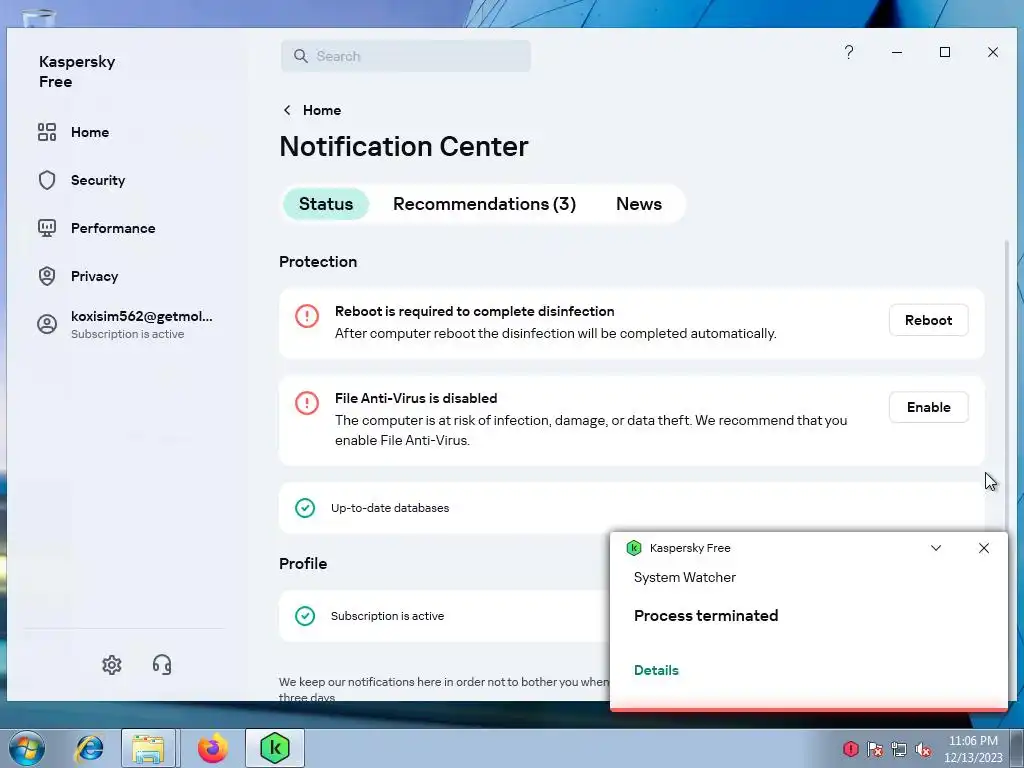Image resolution: width=1024 pixels, height=768 pixels.
Task: Open the Performance monitor section
Action: (97, 228)
